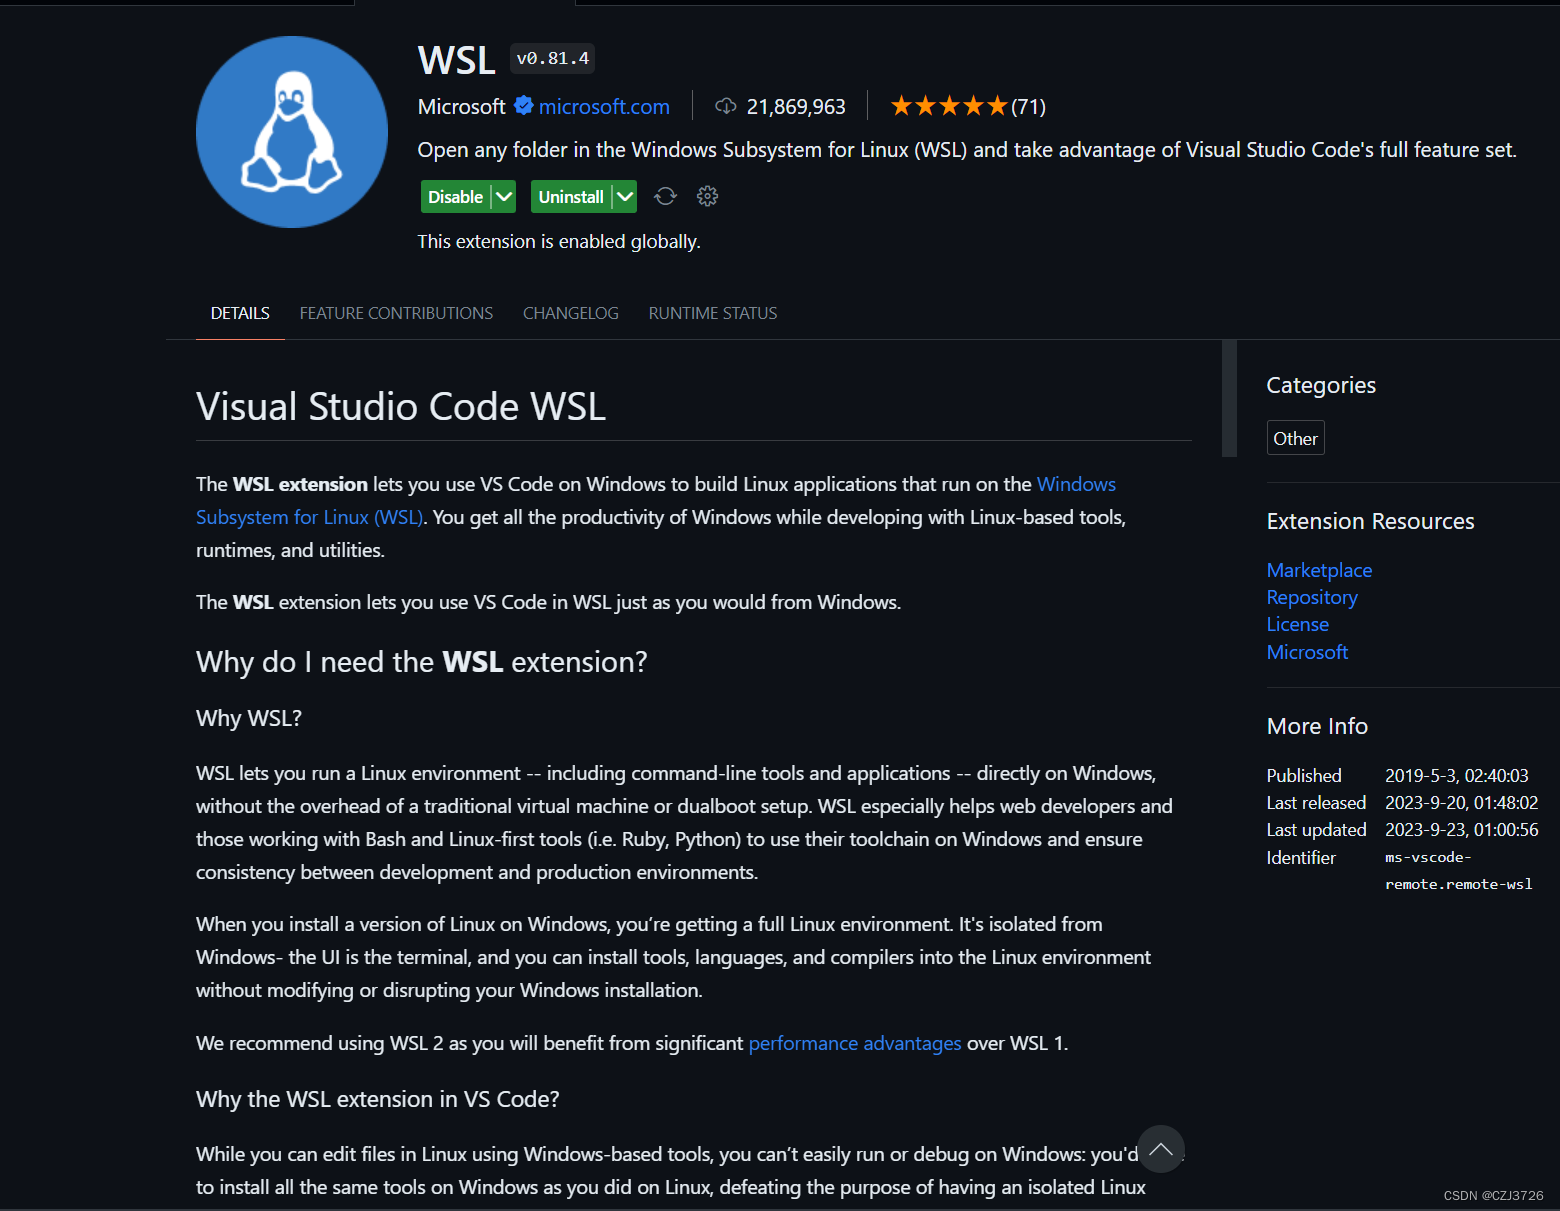Click the performance advantages link
1560x1211 pixels.
tap(854, 1043)
